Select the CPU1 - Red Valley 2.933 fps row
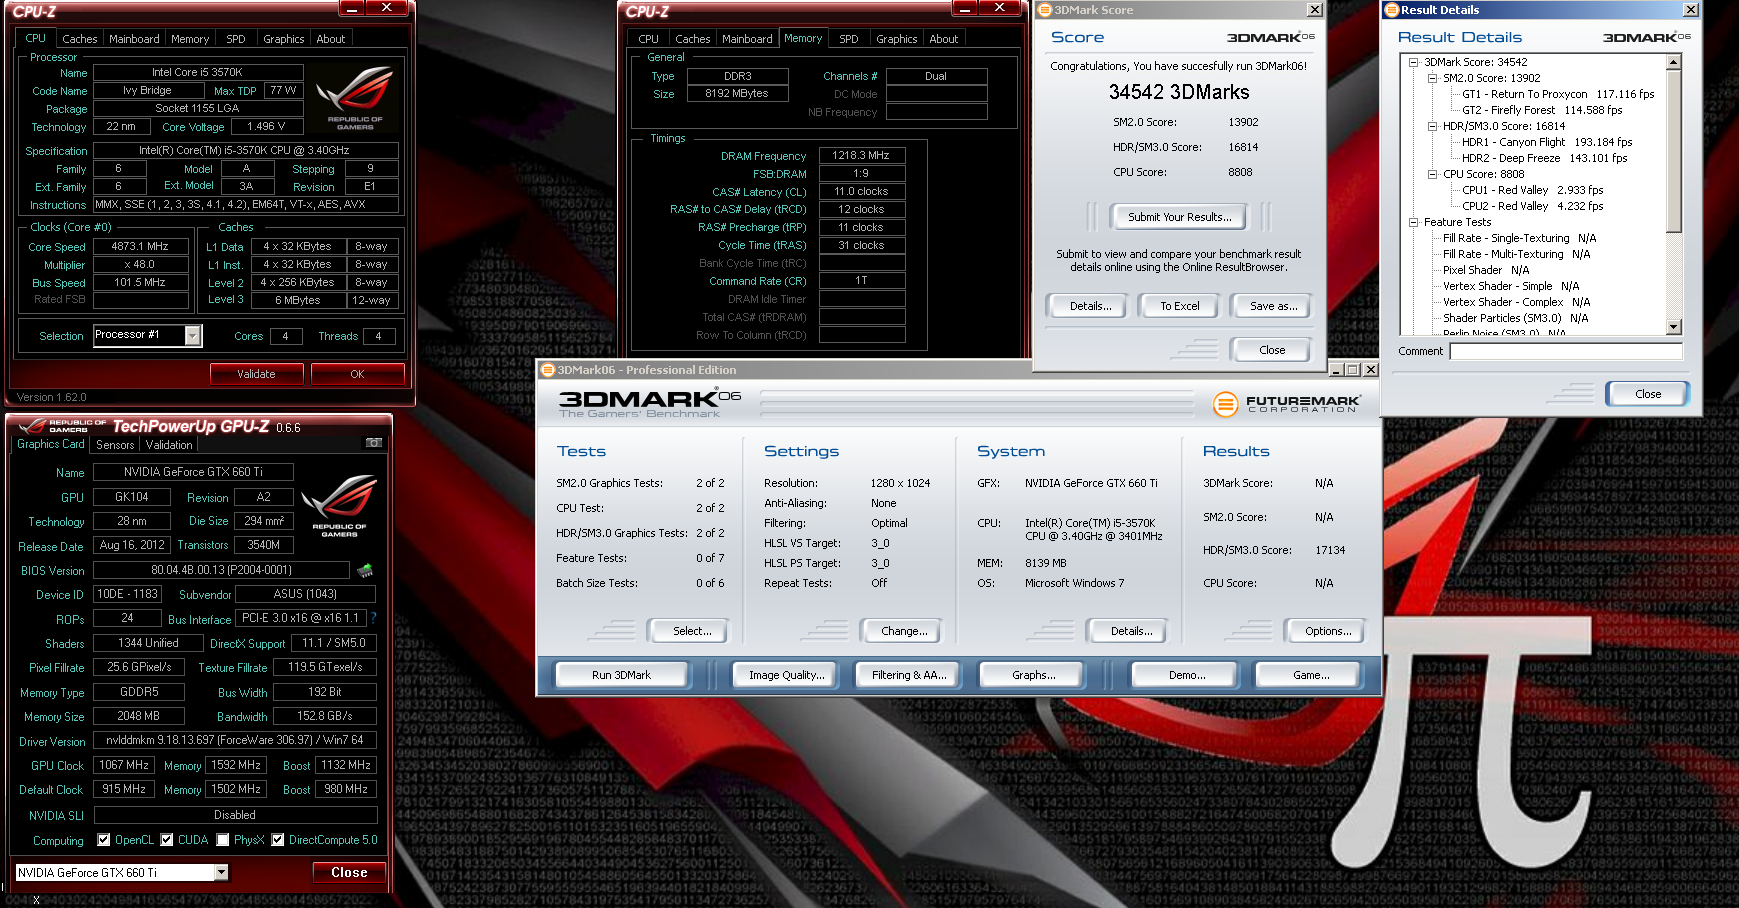The image size is (1739, 908). point(1532,190)
